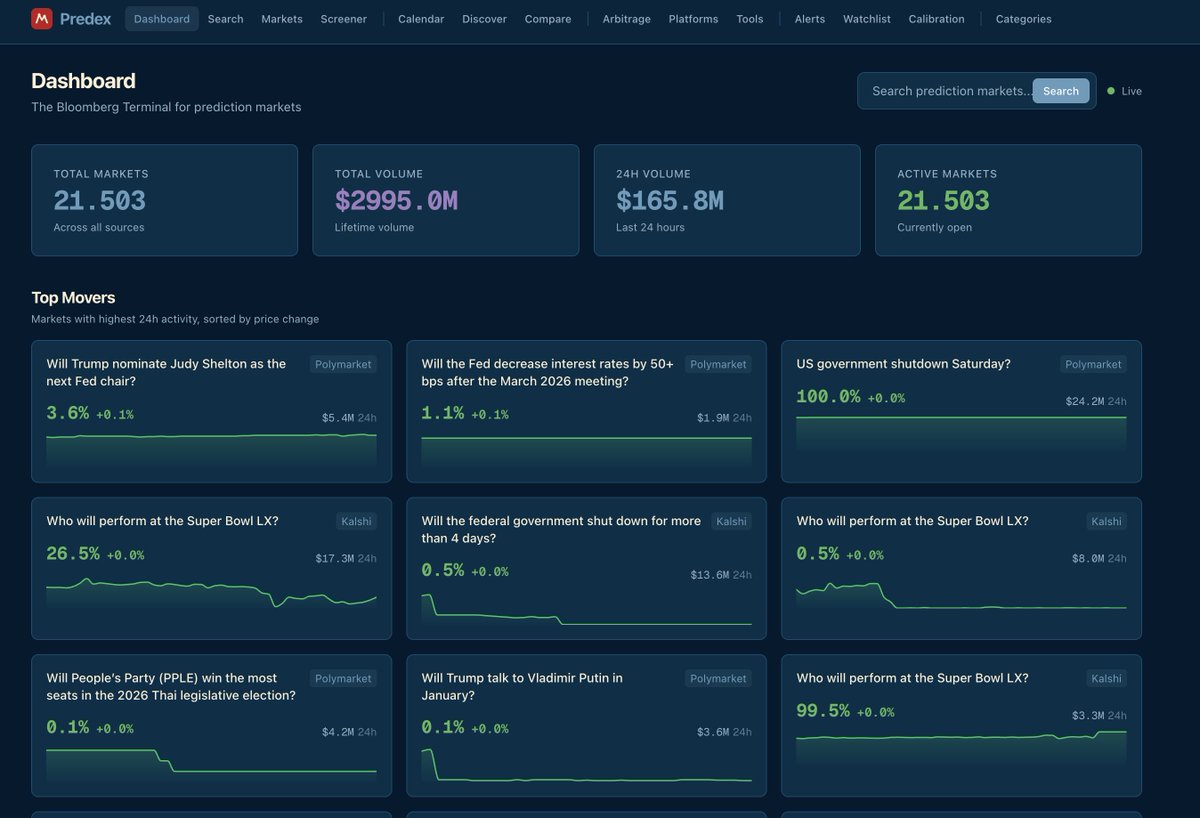Click the 100.0% price value
This screenshot has height=818, width=1200.
tap(828, 396)
